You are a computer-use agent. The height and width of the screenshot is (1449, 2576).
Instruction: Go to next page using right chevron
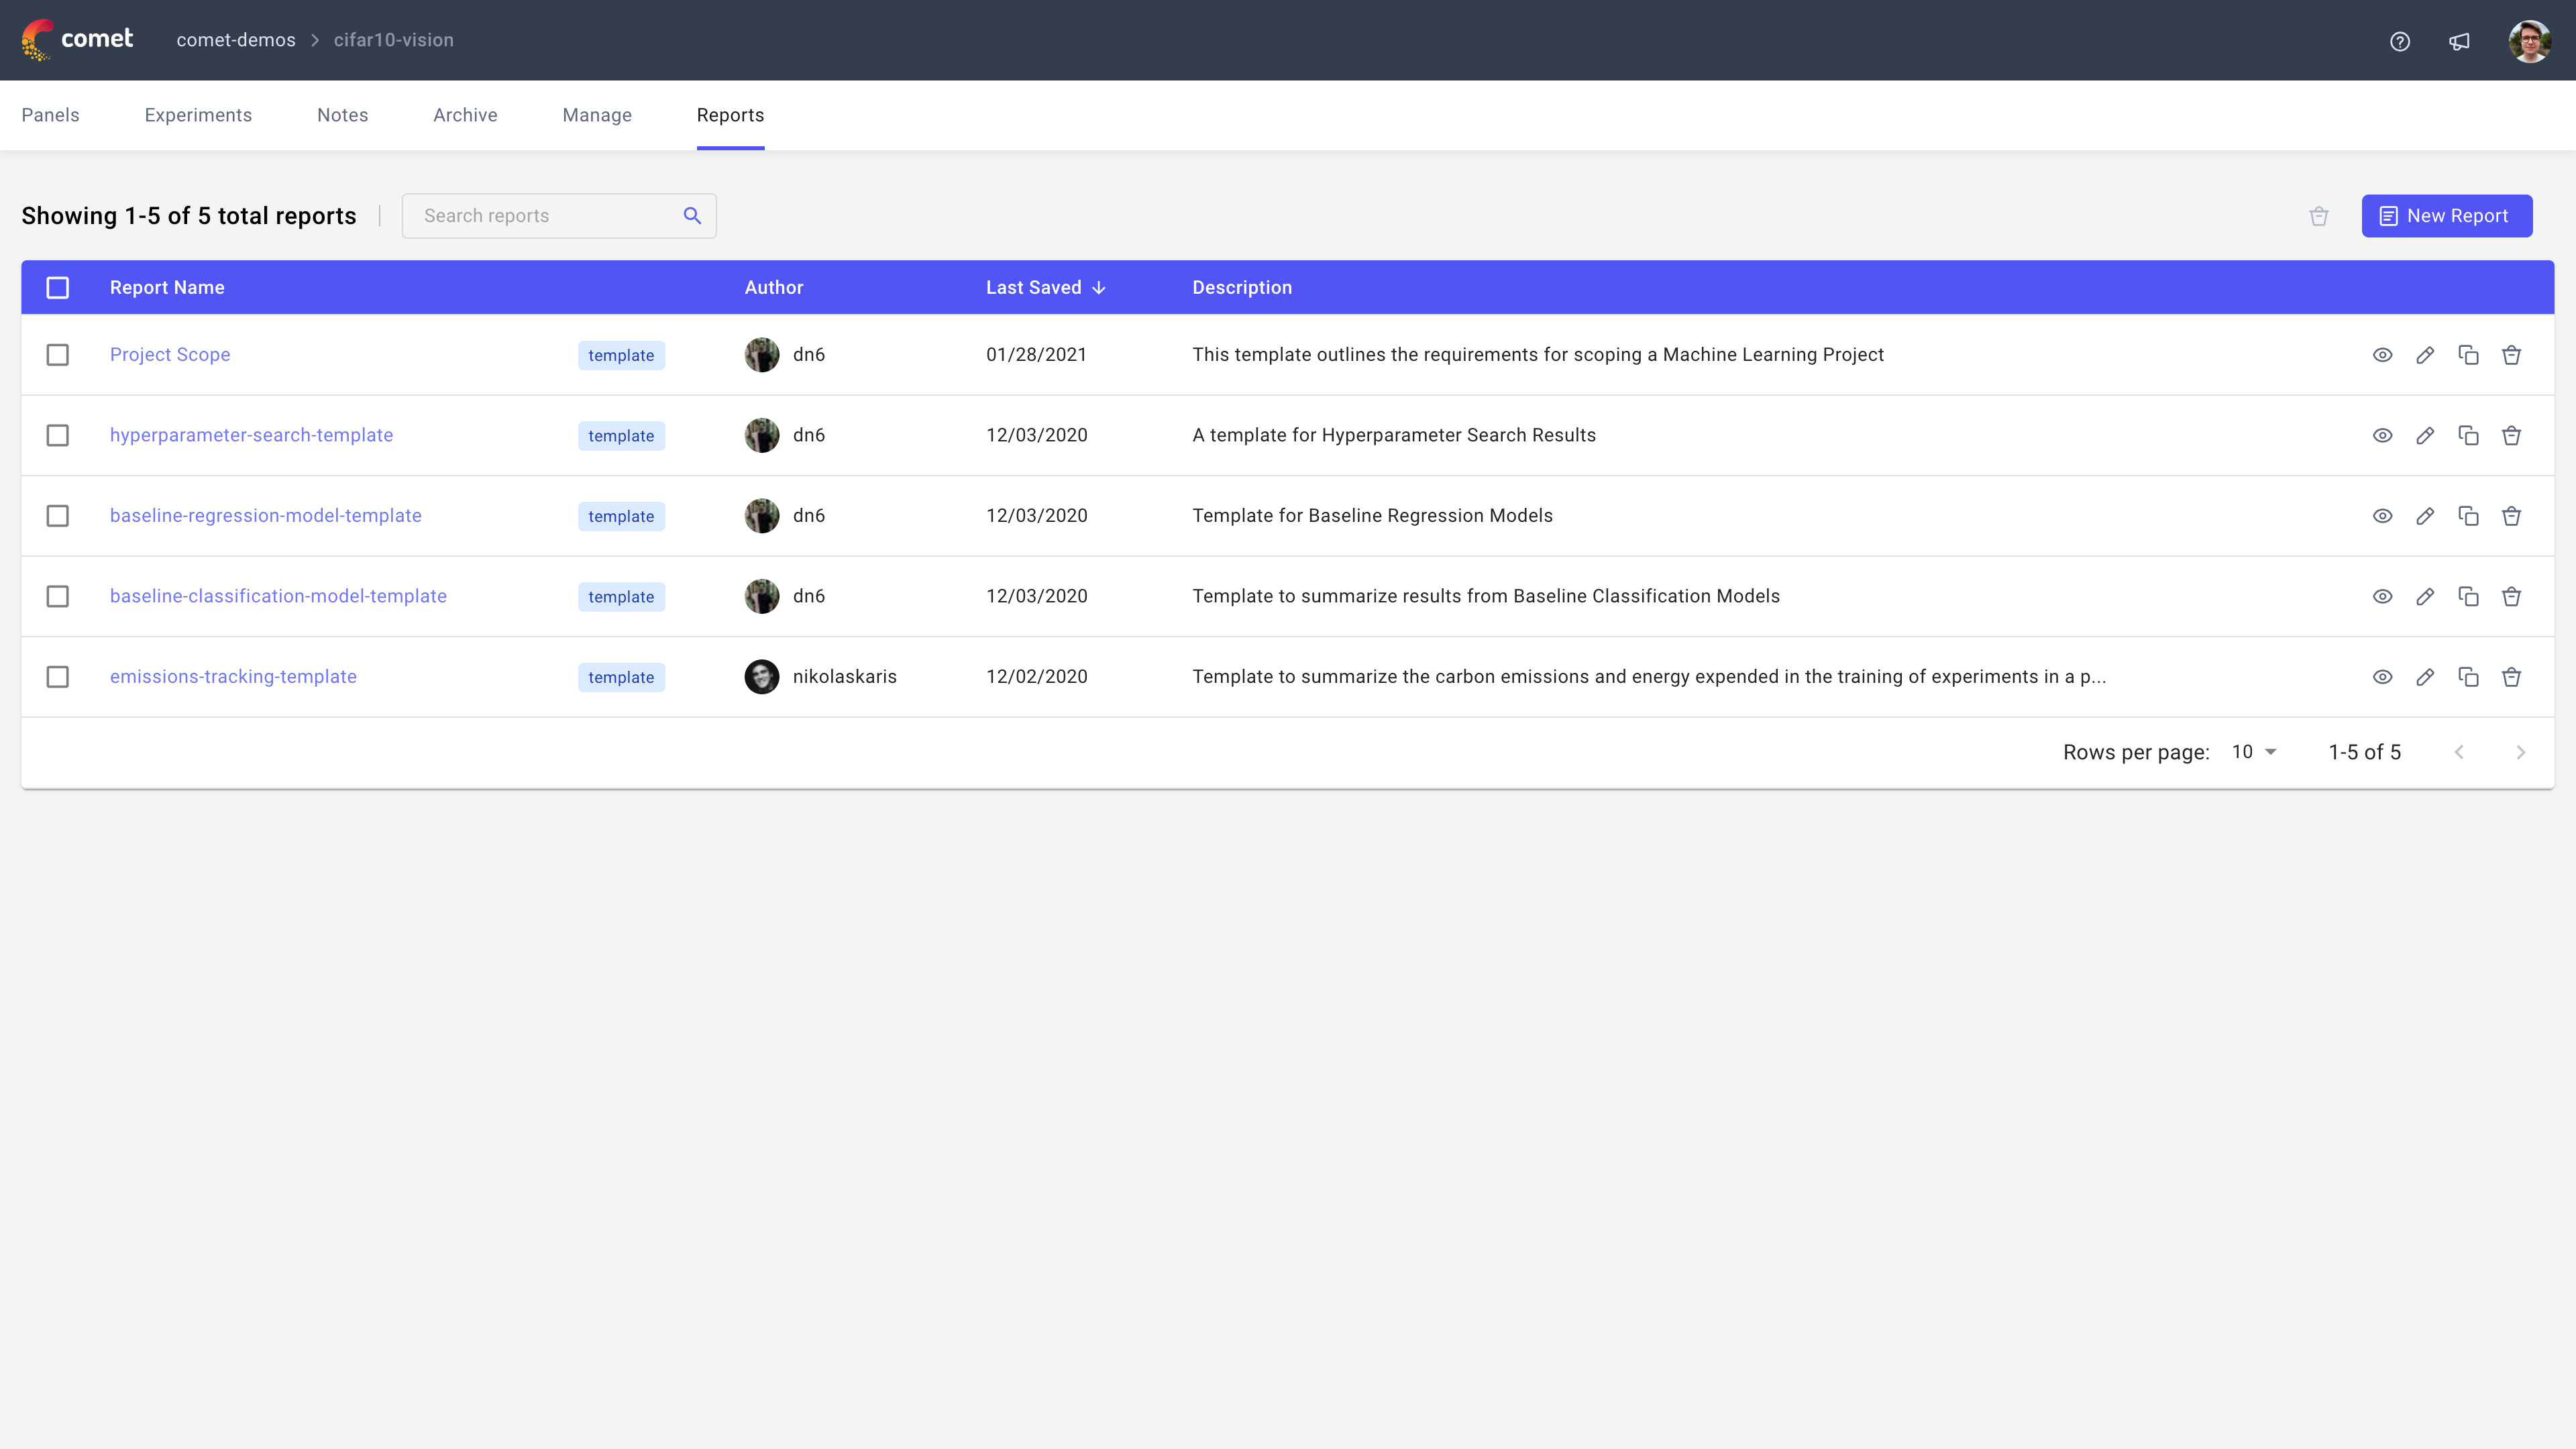(x=2520, y=752)
